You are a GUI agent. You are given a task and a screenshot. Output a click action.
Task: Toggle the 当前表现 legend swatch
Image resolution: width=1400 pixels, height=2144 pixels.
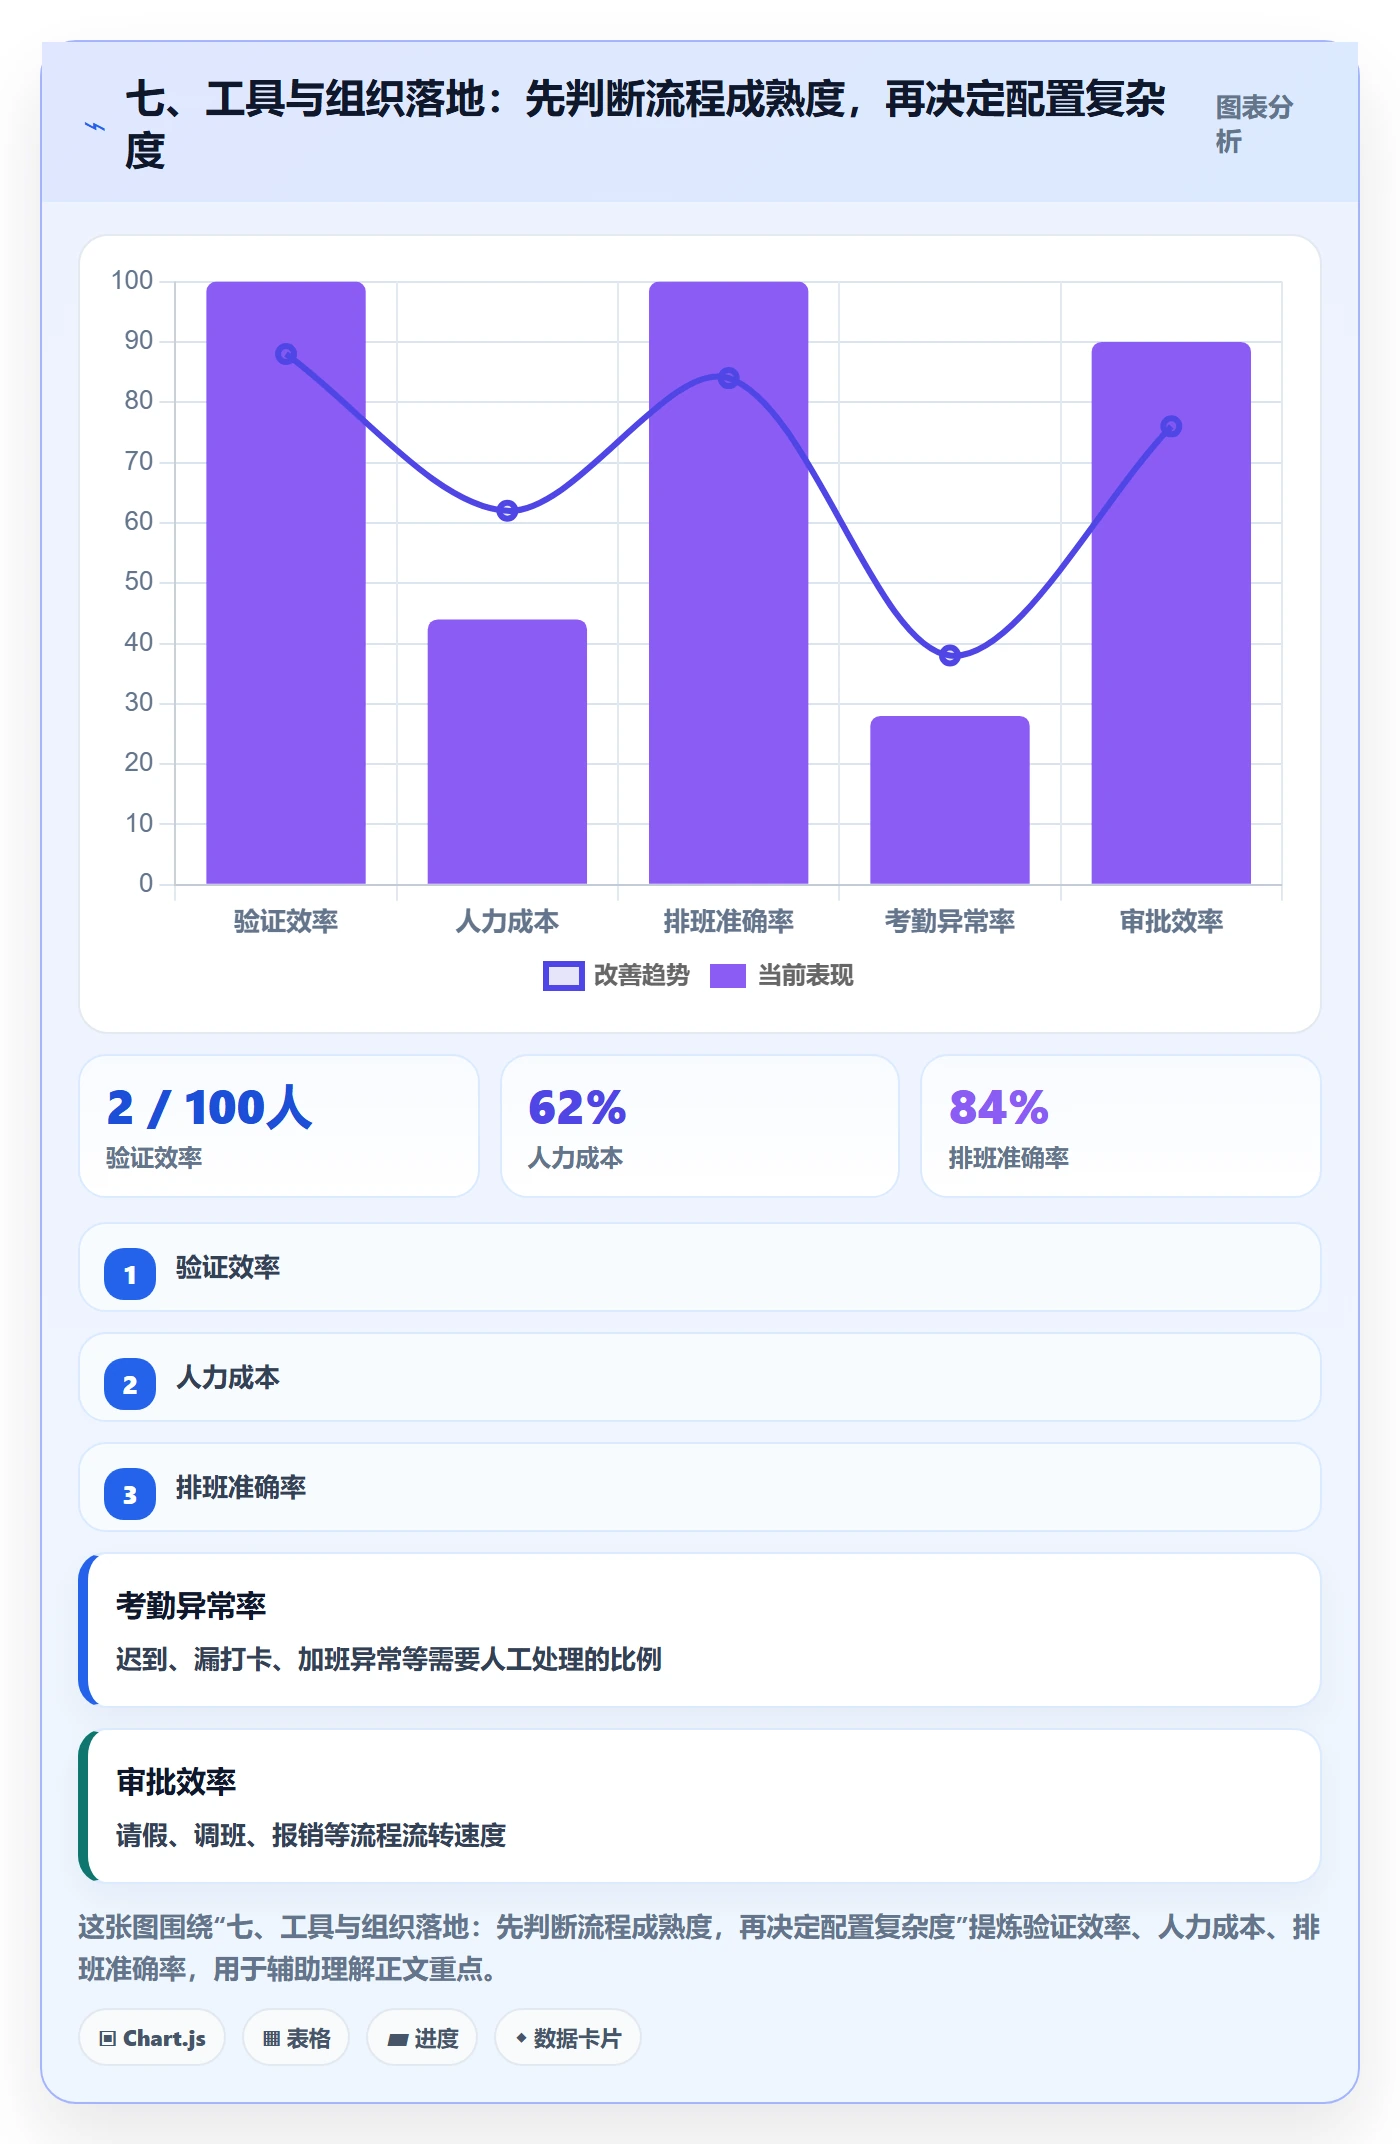(728, 976)
